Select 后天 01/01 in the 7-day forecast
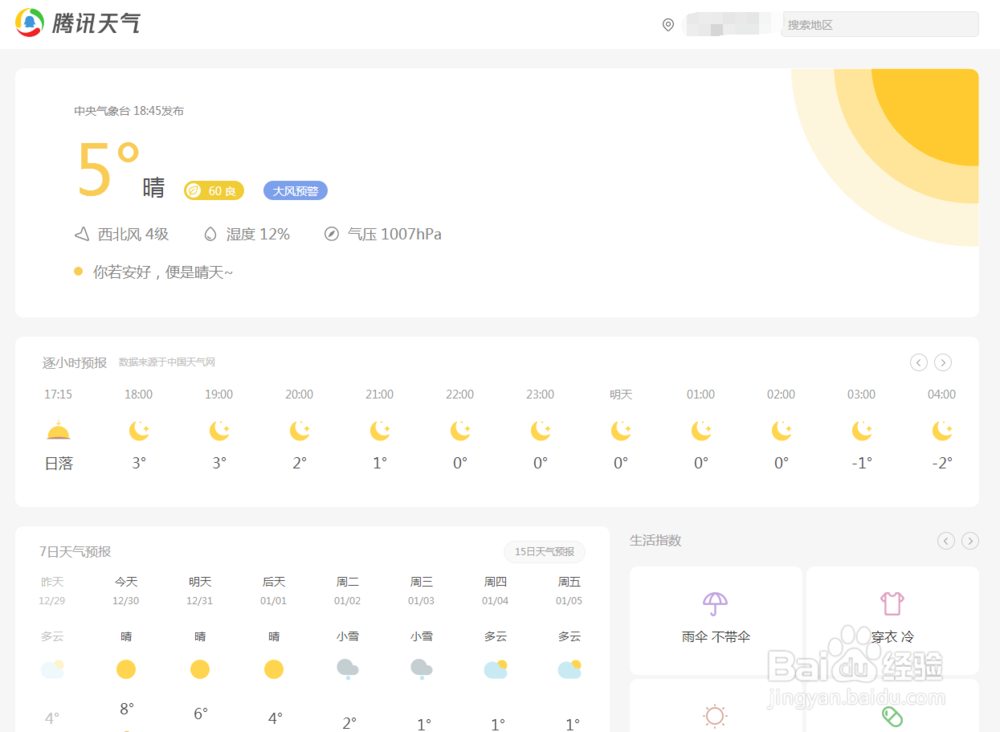The width and height of the screenshot is (1000, 732). pos(274,591)
